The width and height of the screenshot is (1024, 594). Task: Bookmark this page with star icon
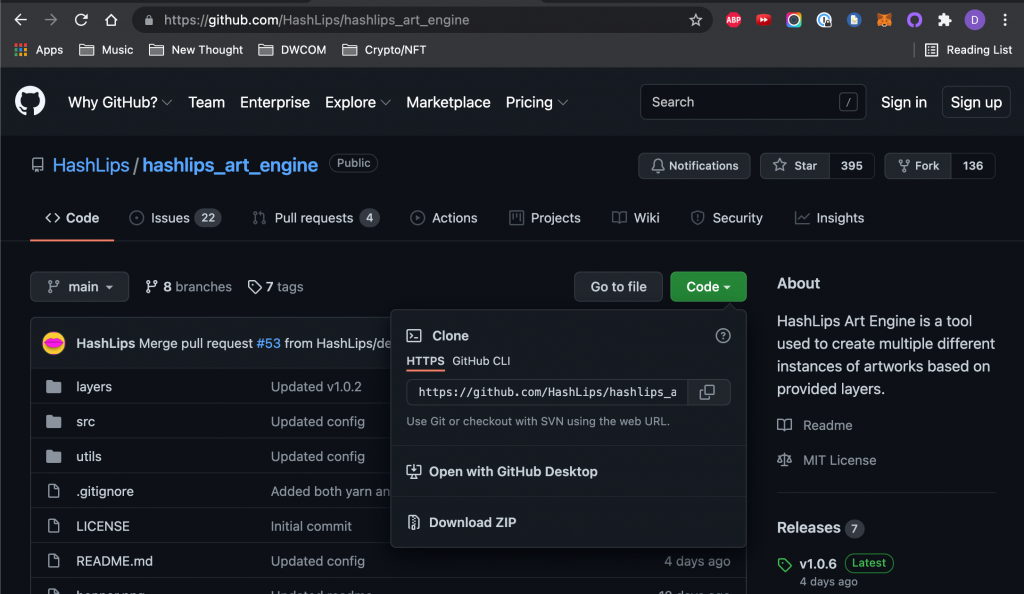pos(696,20)
